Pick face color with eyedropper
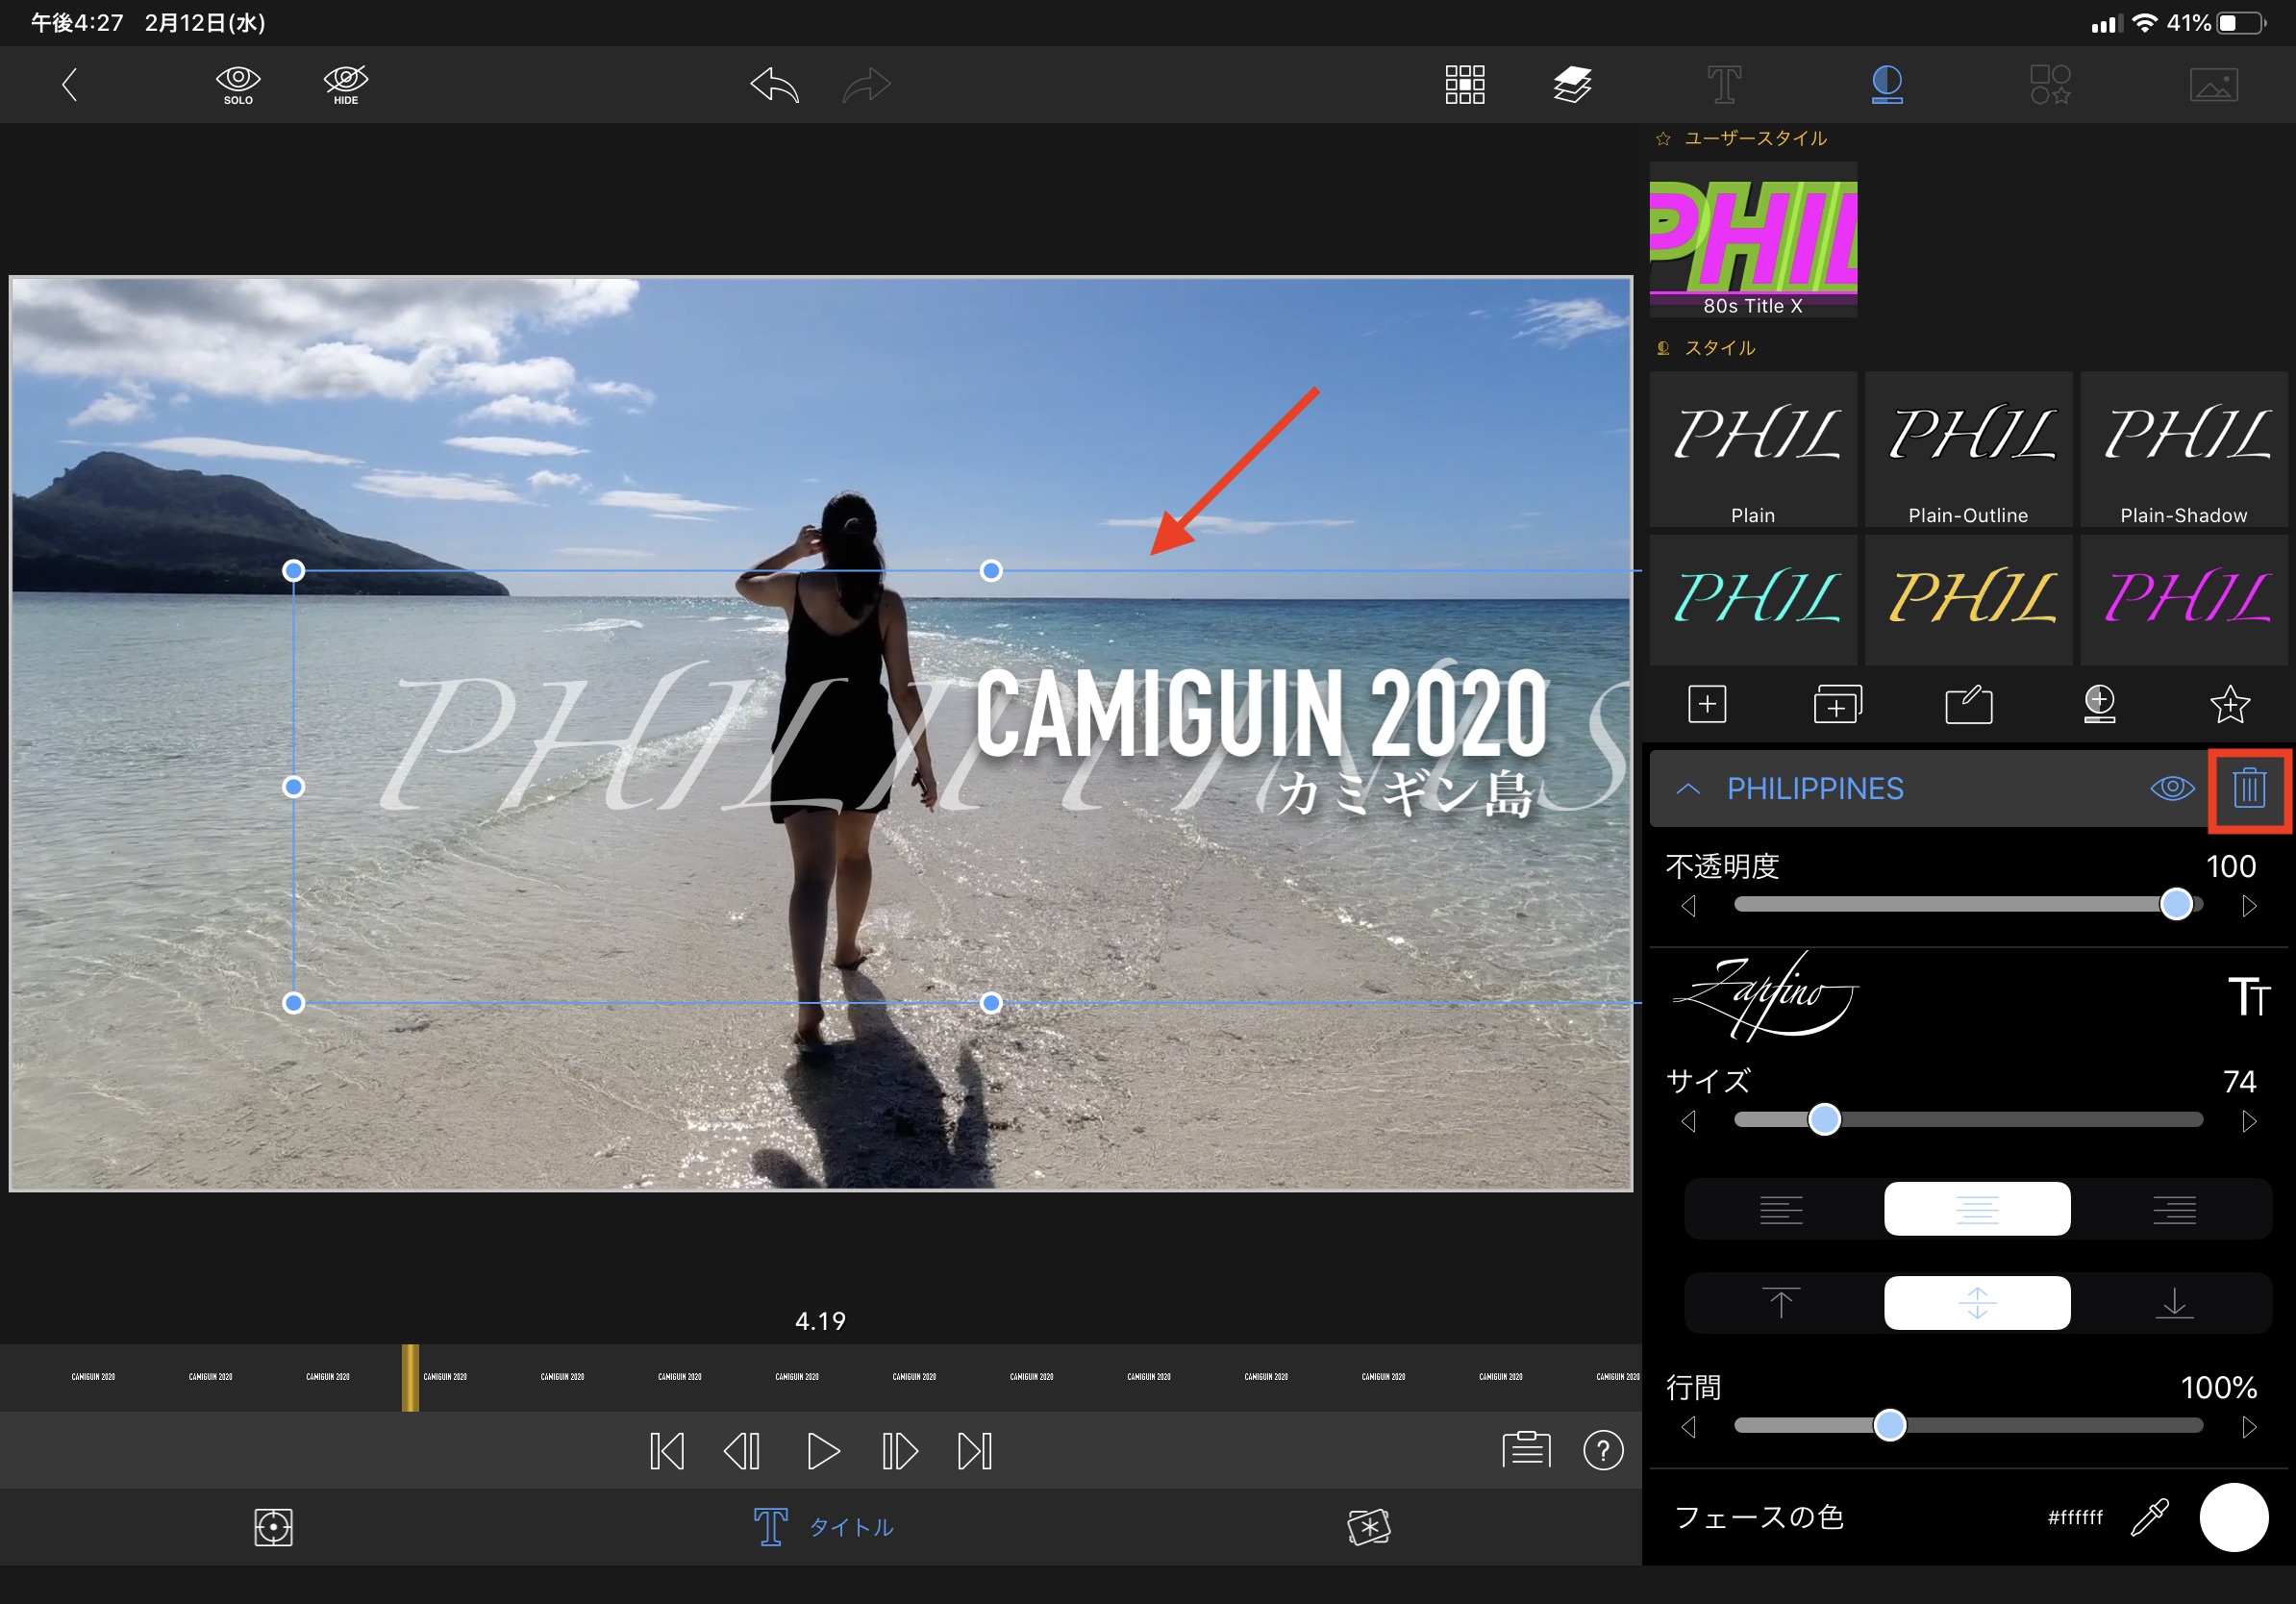The width and height of the screenshot is (2296, 1604). pyautogui.click(x=2149, y=1517)
